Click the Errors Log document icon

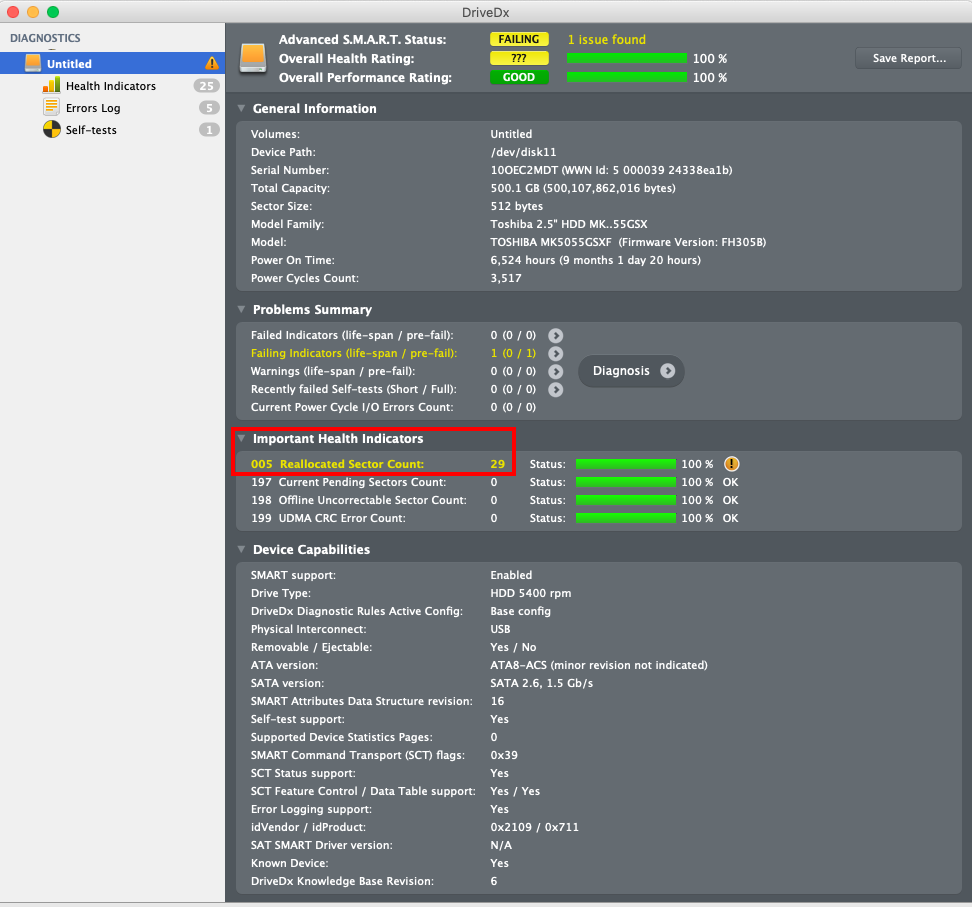click(x=51, y=108)
